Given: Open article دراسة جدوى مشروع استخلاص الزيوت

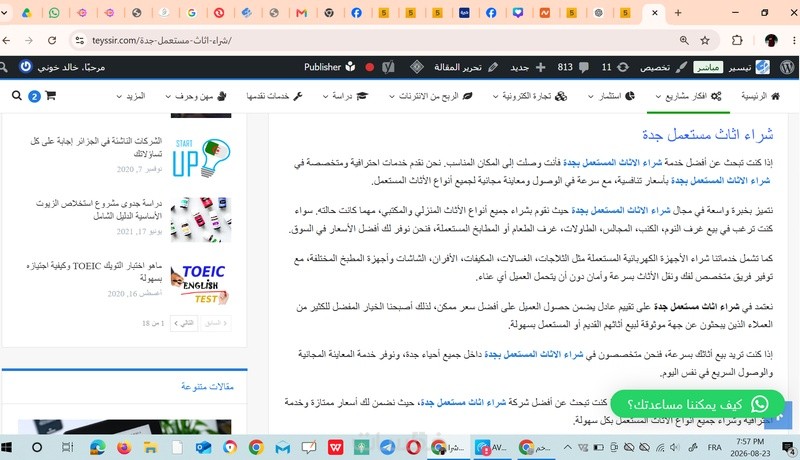Looking at the screenshot, I should [99, 209].
